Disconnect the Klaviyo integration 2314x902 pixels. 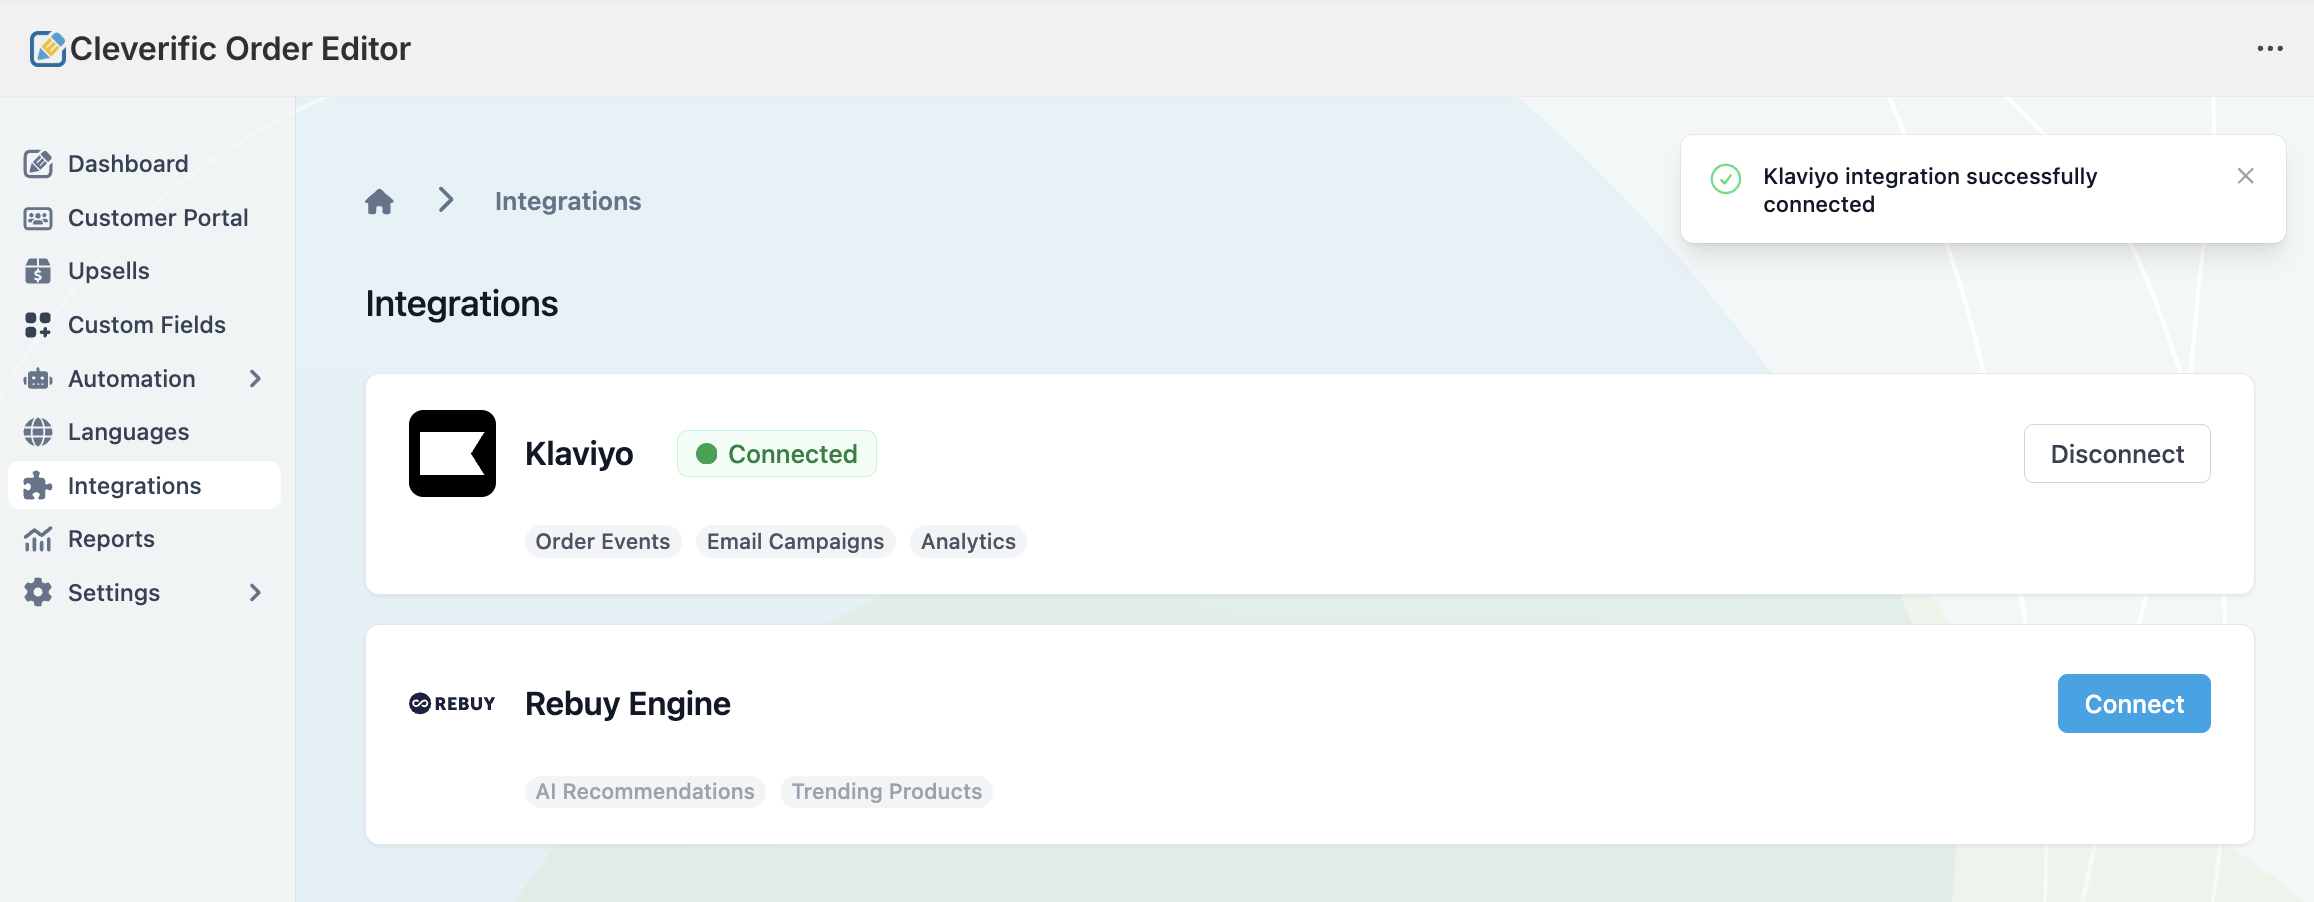coord(2117,454)
